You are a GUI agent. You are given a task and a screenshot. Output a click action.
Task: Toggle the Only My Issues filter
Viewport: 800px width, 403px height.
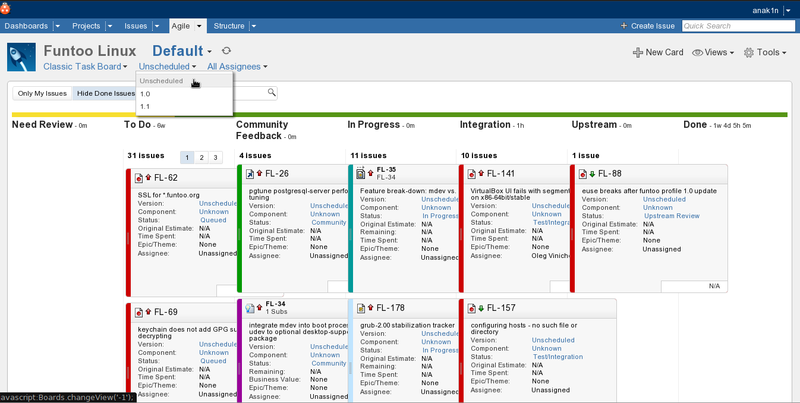pyautogui.click(x=43, y=93)
